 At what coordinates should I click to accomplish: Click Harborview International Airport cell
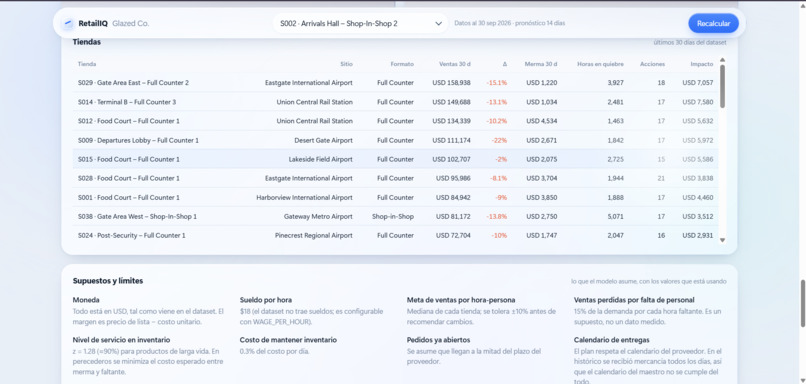[x=304, y=197]
